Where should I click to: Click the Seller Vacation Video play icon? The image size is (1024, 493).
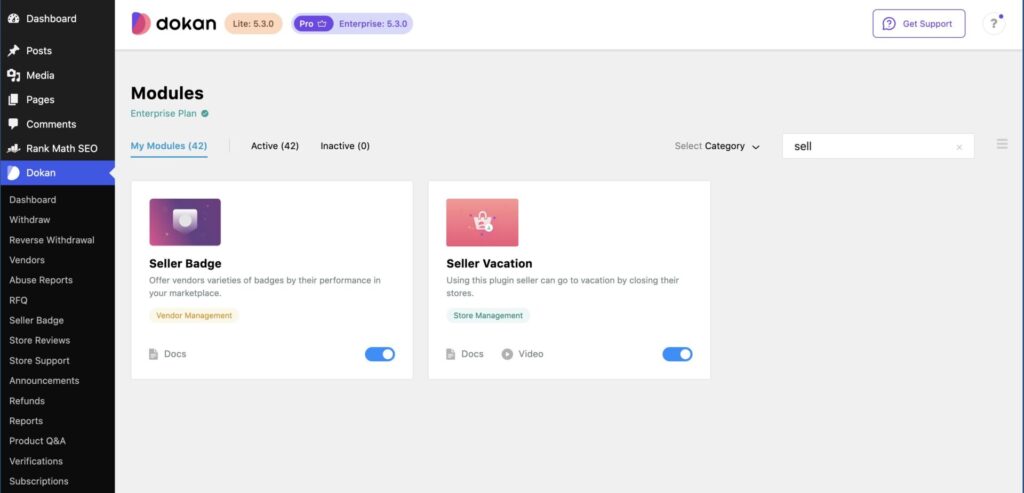point(507,354)
